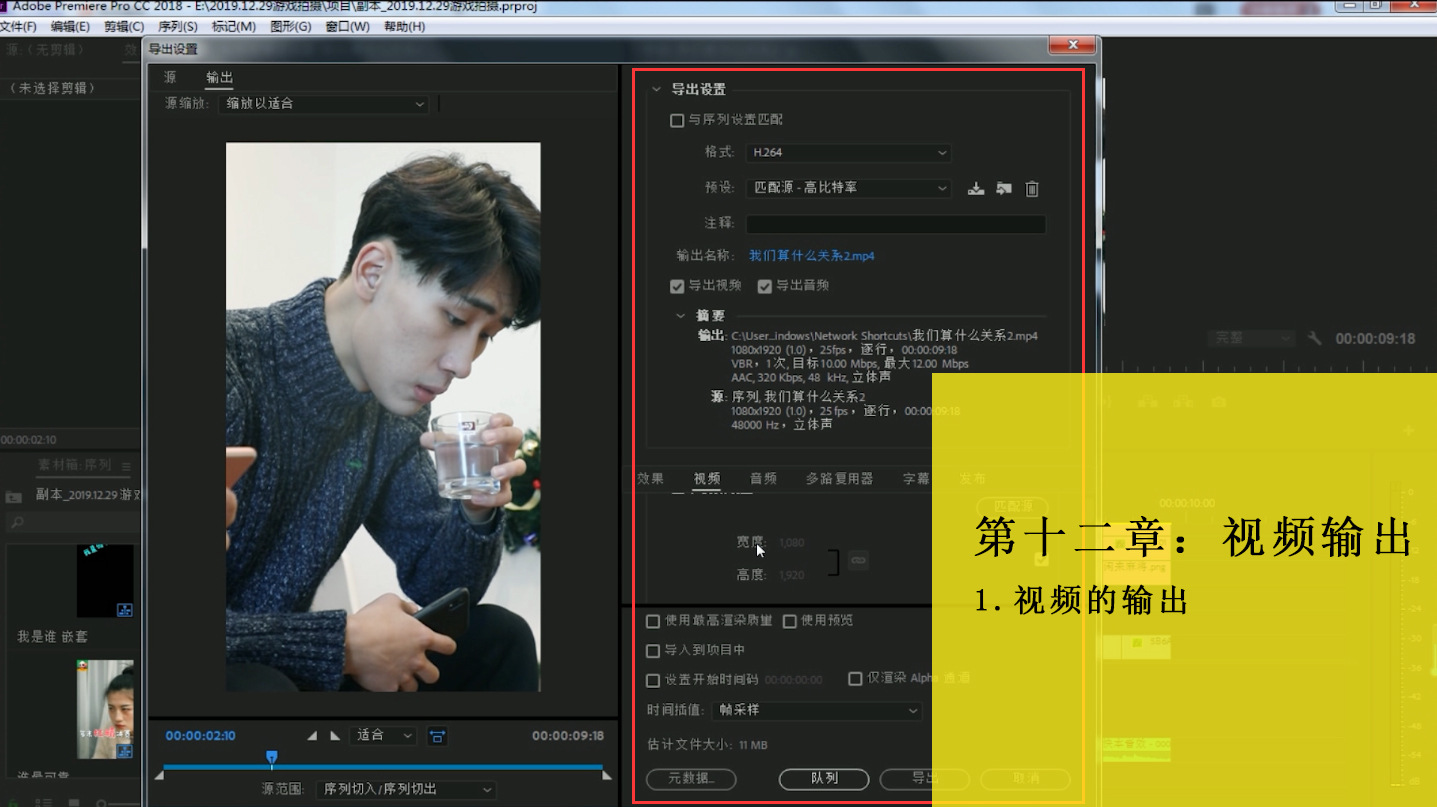Open the 多路复用器 tab
The width and height of the screenshot is (1437, 807).
839,479
